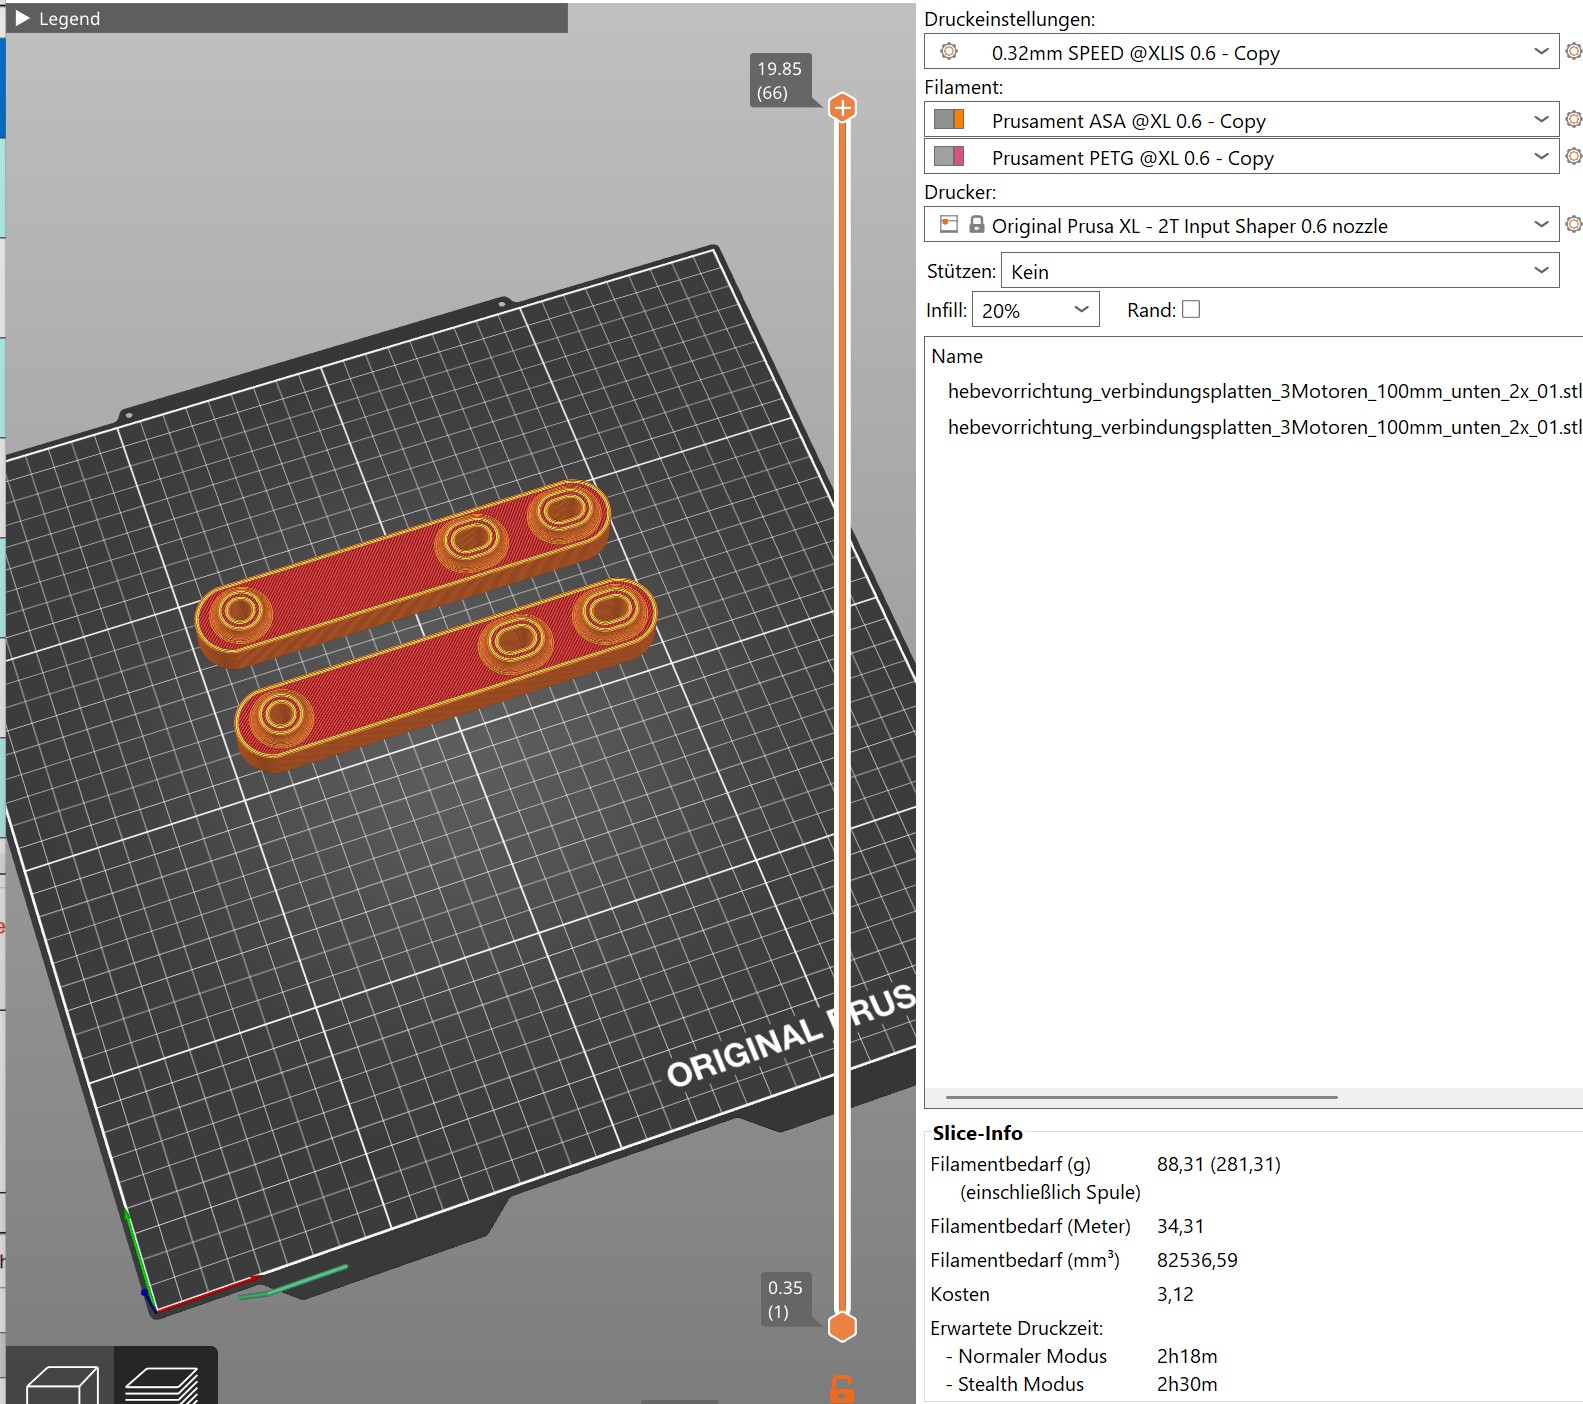Click the Druckeinstellungen label
1583x1404 pixels.
(1009, 19)
